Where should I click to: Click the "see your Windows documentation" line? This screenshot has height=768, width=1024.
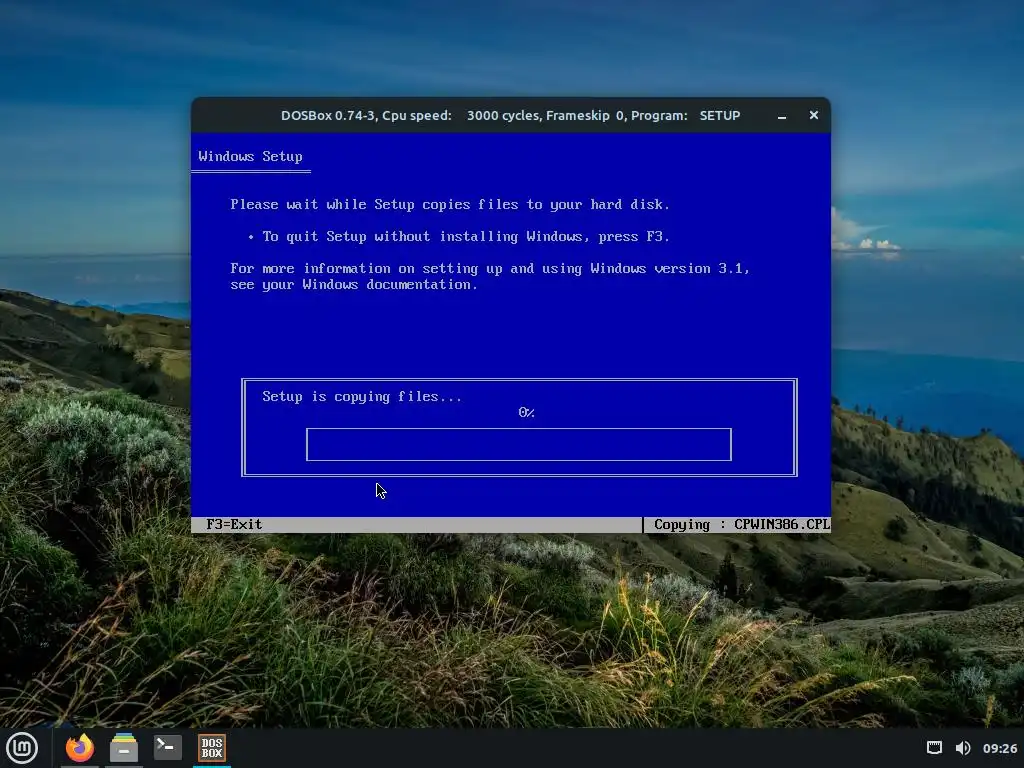coord(353,285)
